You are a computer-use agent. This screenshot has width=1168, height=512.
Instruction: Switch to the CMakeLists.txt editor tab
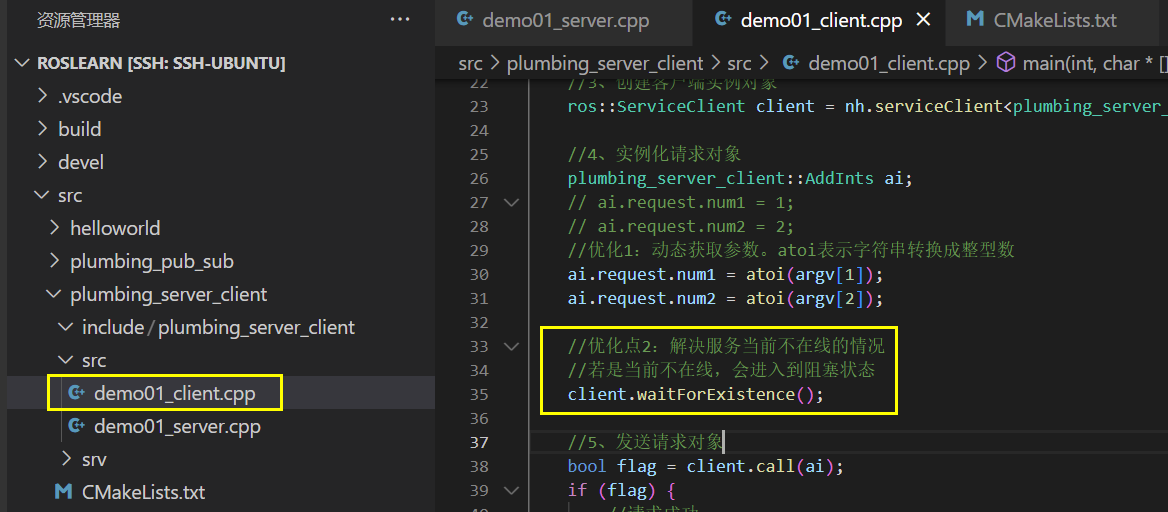pyautogui.click(x=1055, y=20)
